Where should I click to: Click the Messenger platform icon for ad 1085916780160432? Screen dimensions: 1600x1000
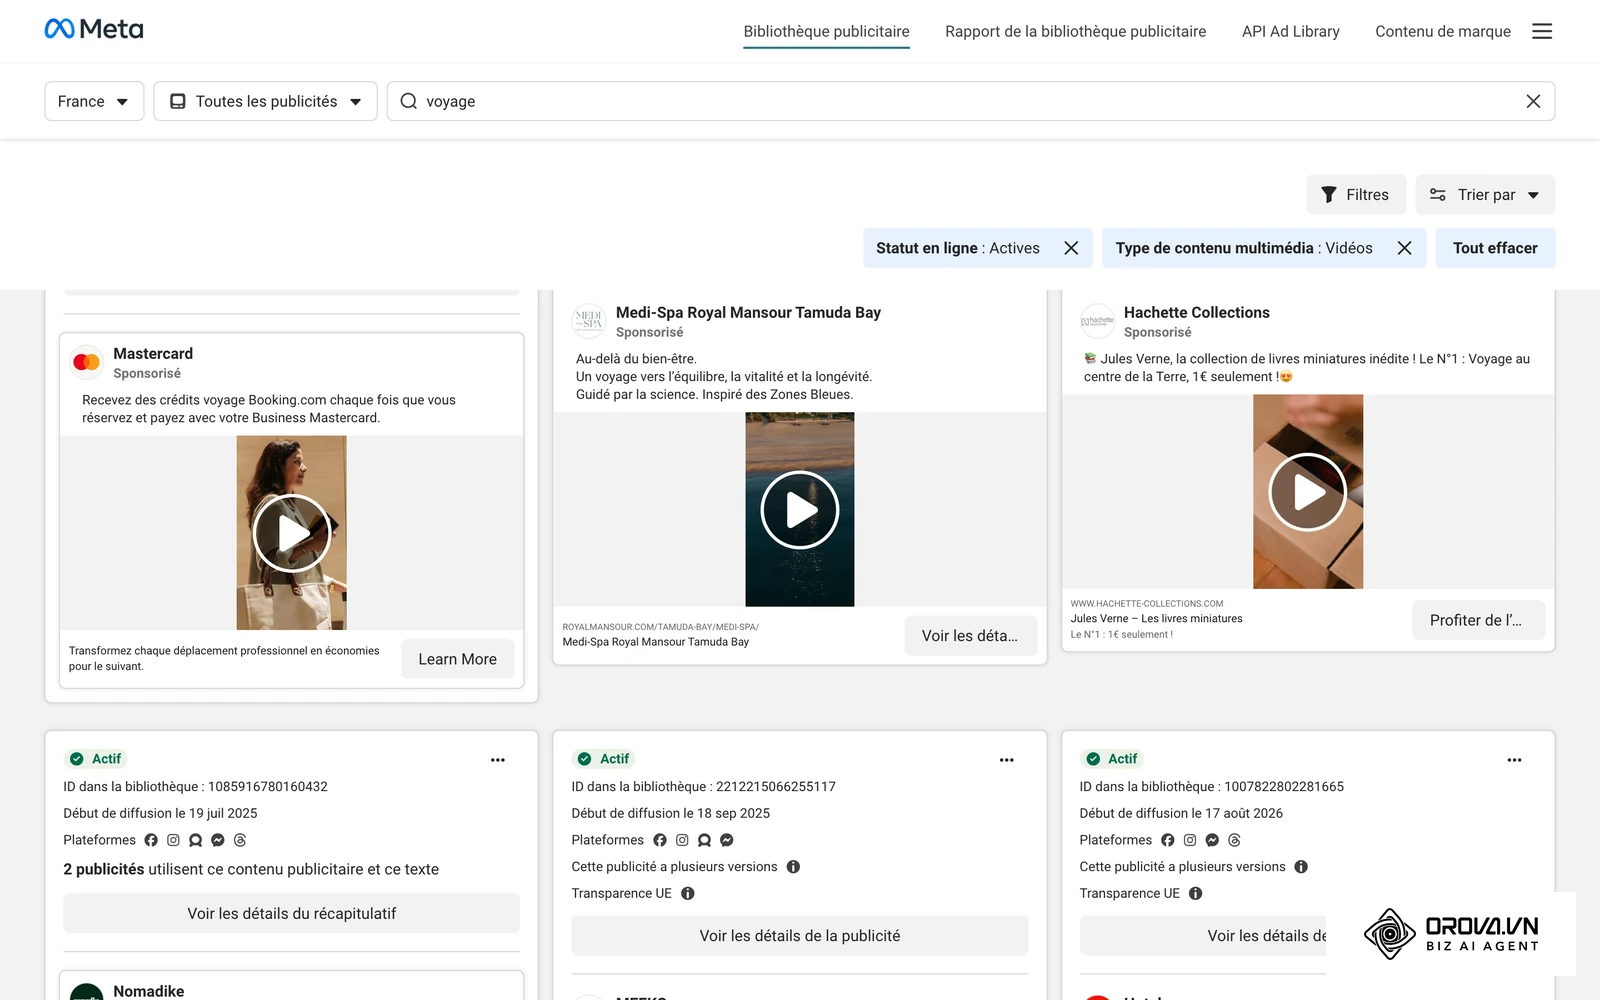coord(218,840)
